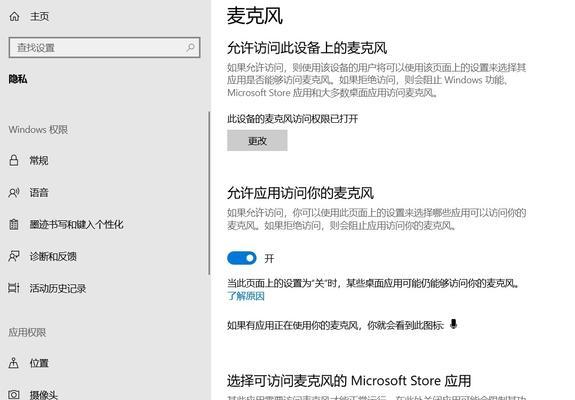Click the home icon beside 主页
The width and height of the screenshot is (575, 400).
[x=14, y=16]
